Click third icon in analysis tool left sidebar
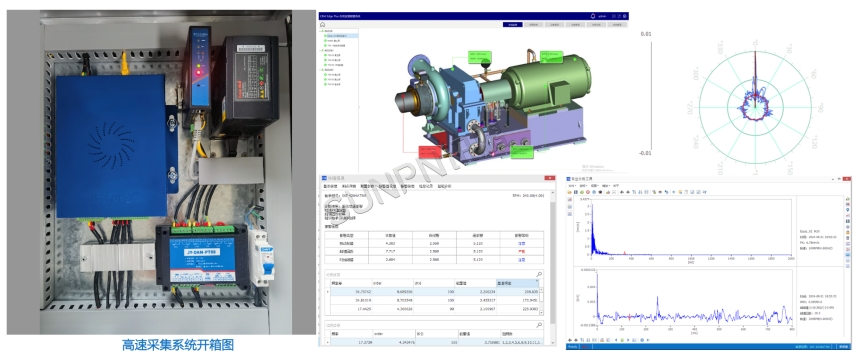Viewport: 860px width, 360px height. pos(570,214)
